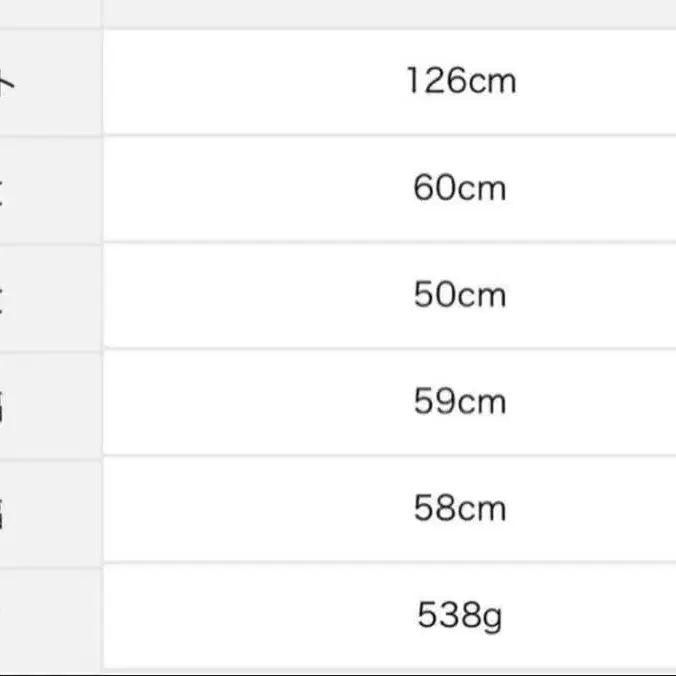Click the row divider between 60cm and 50cm
The image size is (676, 676).
pos(390,242)
